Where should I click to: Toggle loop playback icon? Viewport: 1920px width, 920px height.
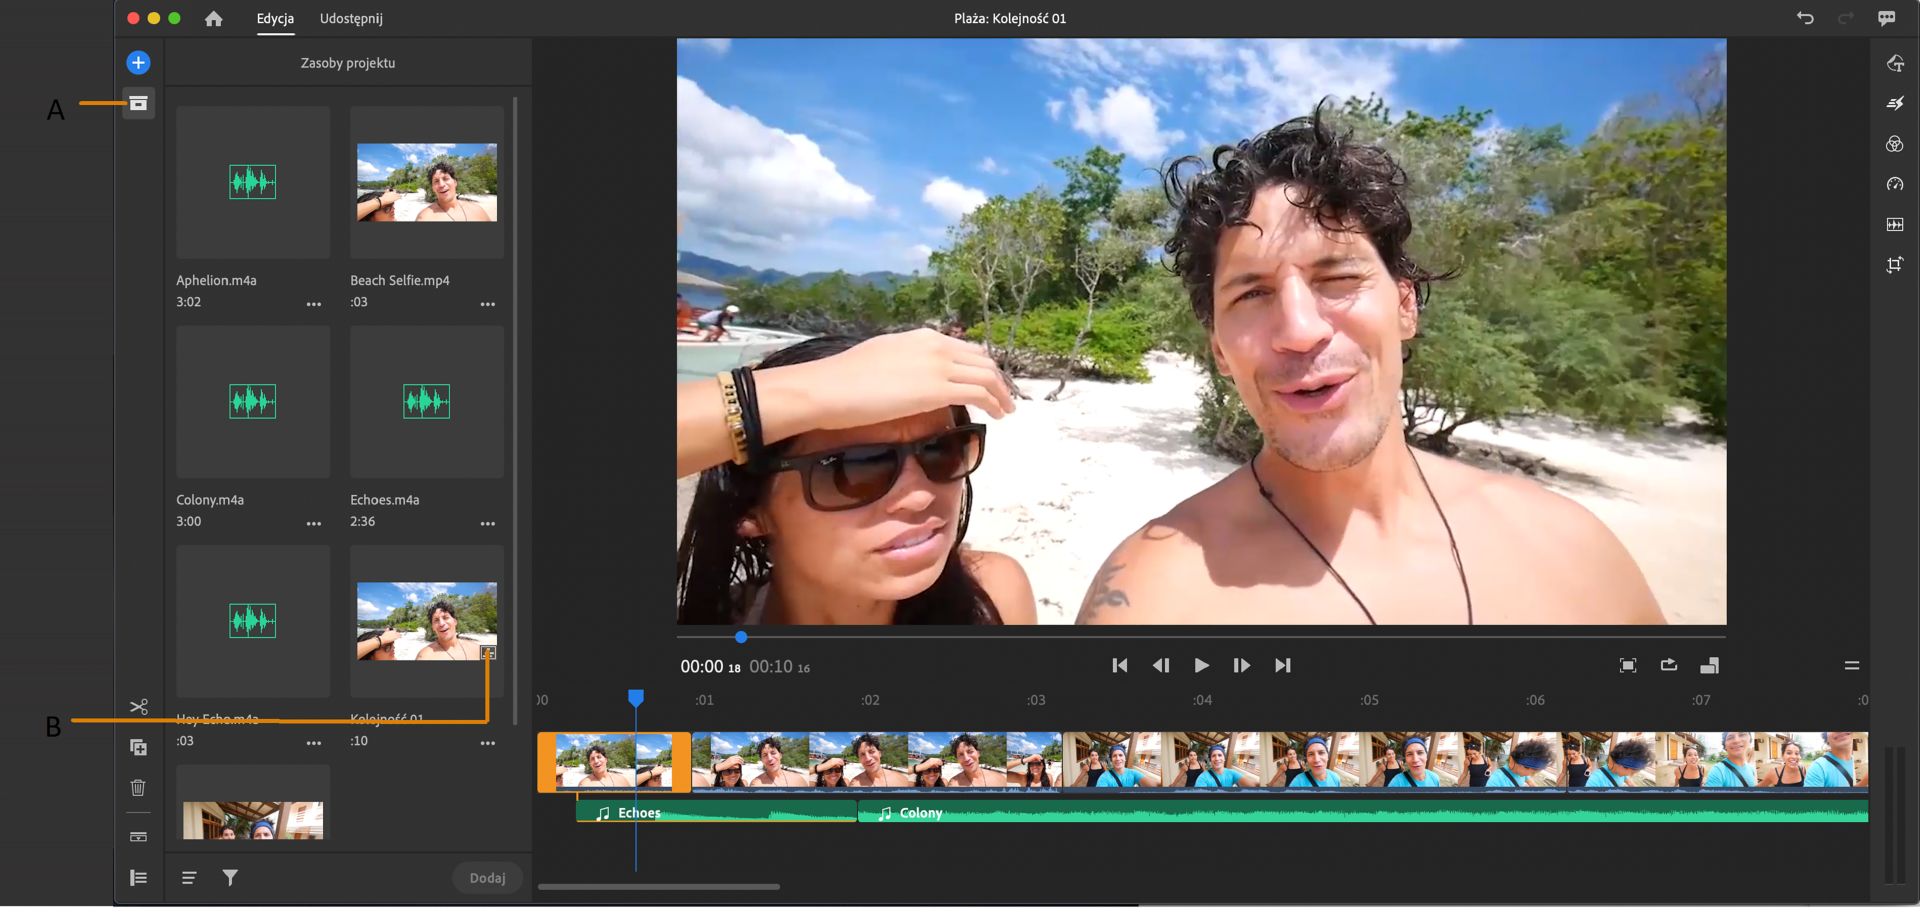(x=1669, y=665)
